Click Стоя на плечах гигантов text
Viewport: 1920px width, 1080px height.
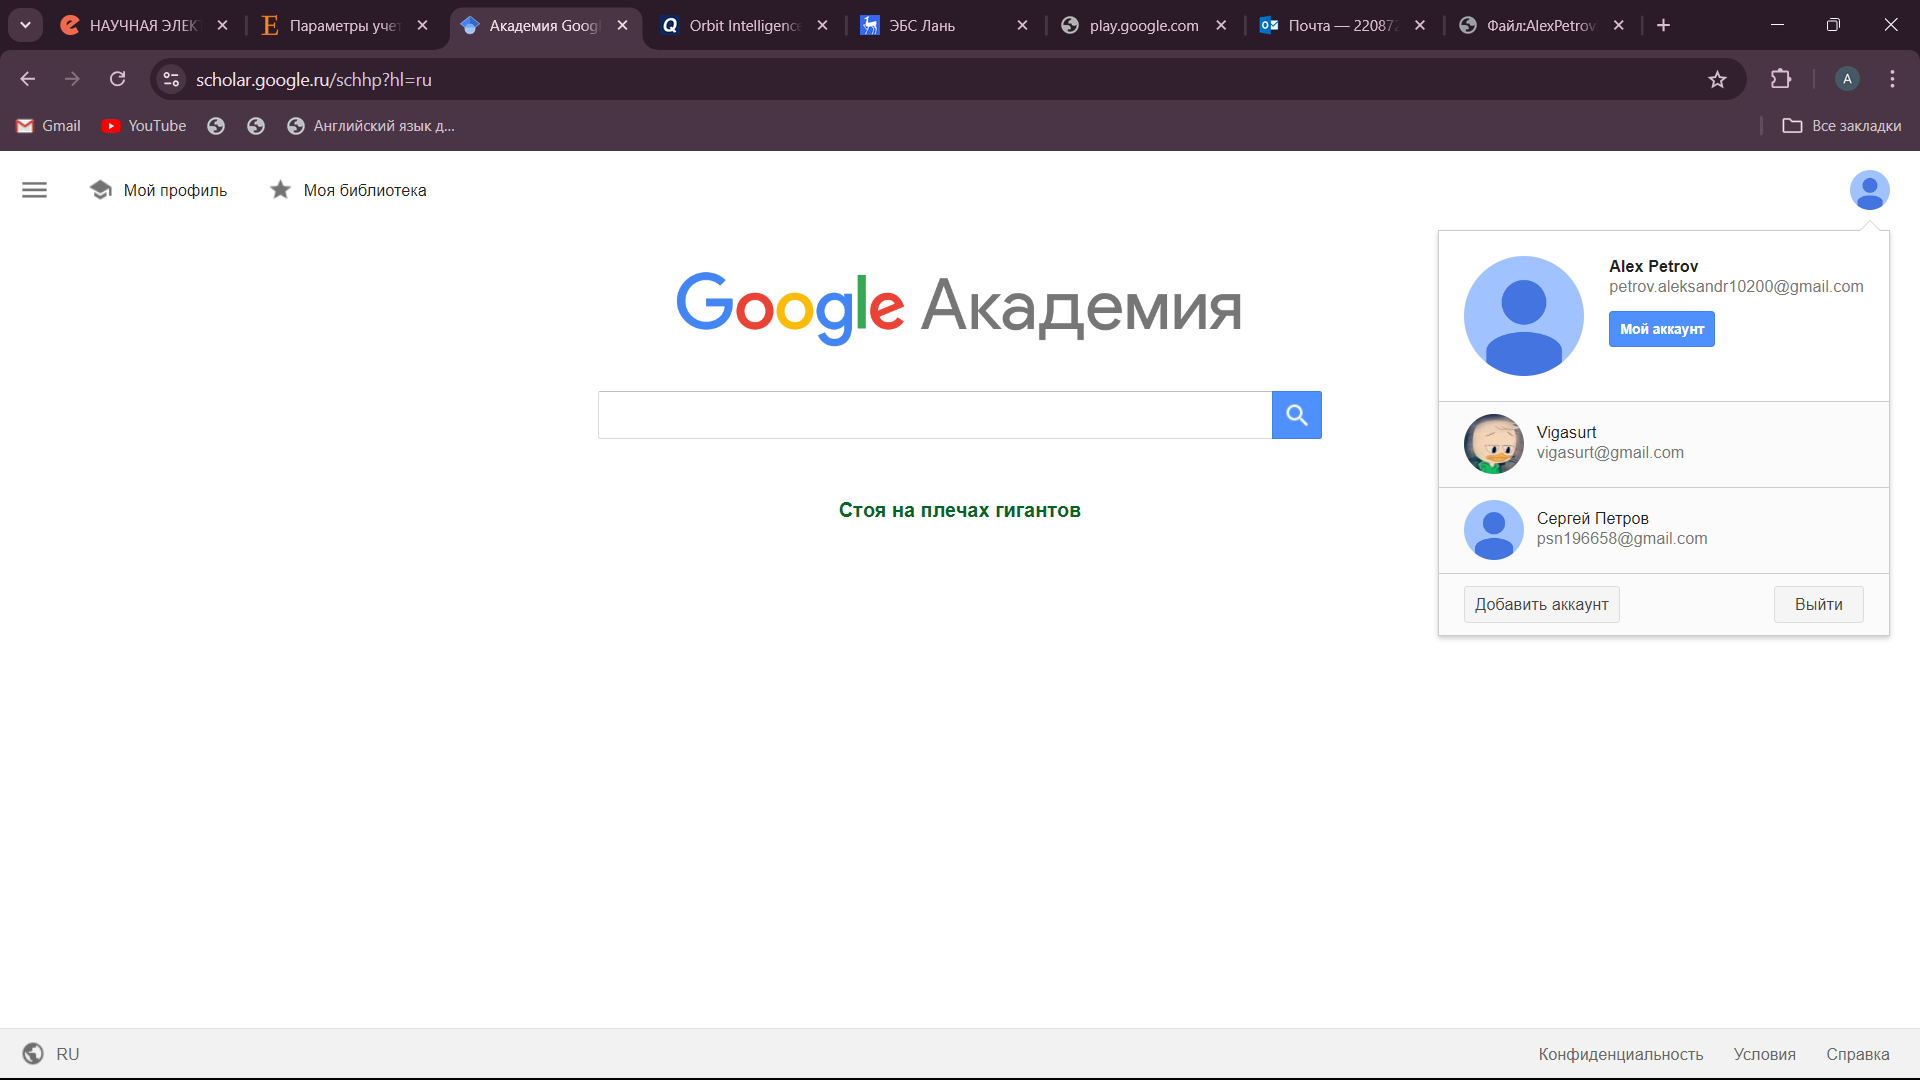coord(959,510)
